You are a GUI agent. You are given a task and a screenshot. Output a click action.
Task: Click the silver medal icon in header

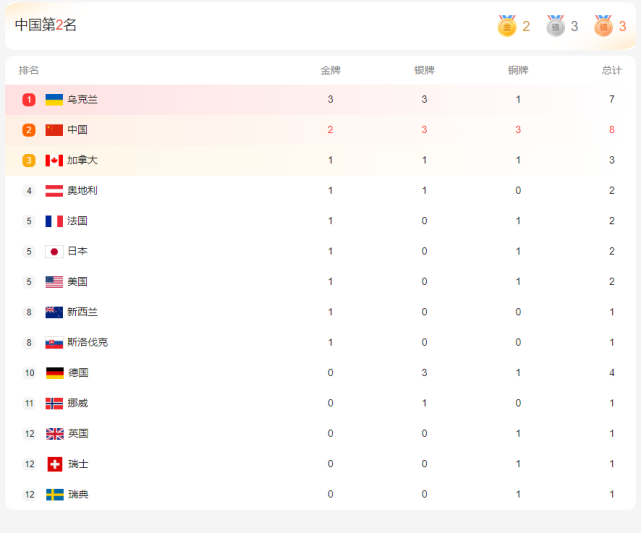[x=555, y=26]
